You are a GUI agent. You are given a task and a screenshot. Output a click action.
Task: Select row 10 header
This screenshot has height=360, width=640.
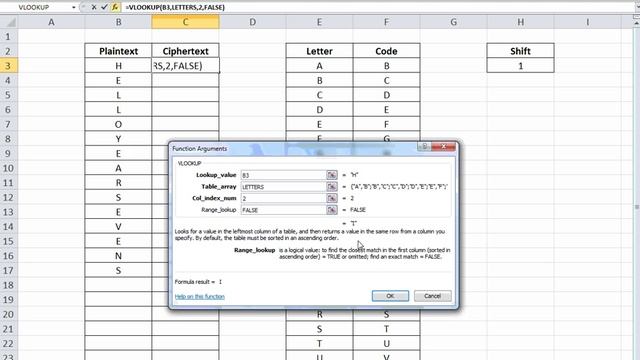9,168
